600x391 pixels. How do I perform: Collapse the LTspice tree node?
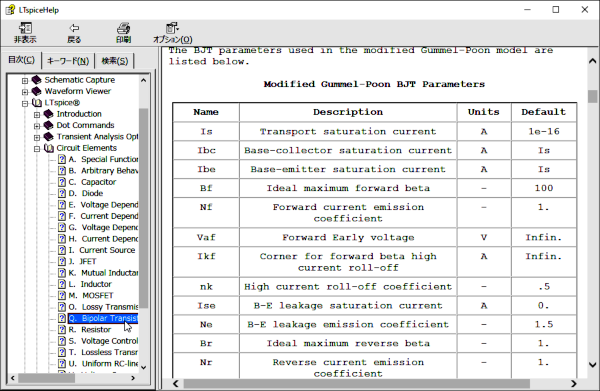click(25, 103)
